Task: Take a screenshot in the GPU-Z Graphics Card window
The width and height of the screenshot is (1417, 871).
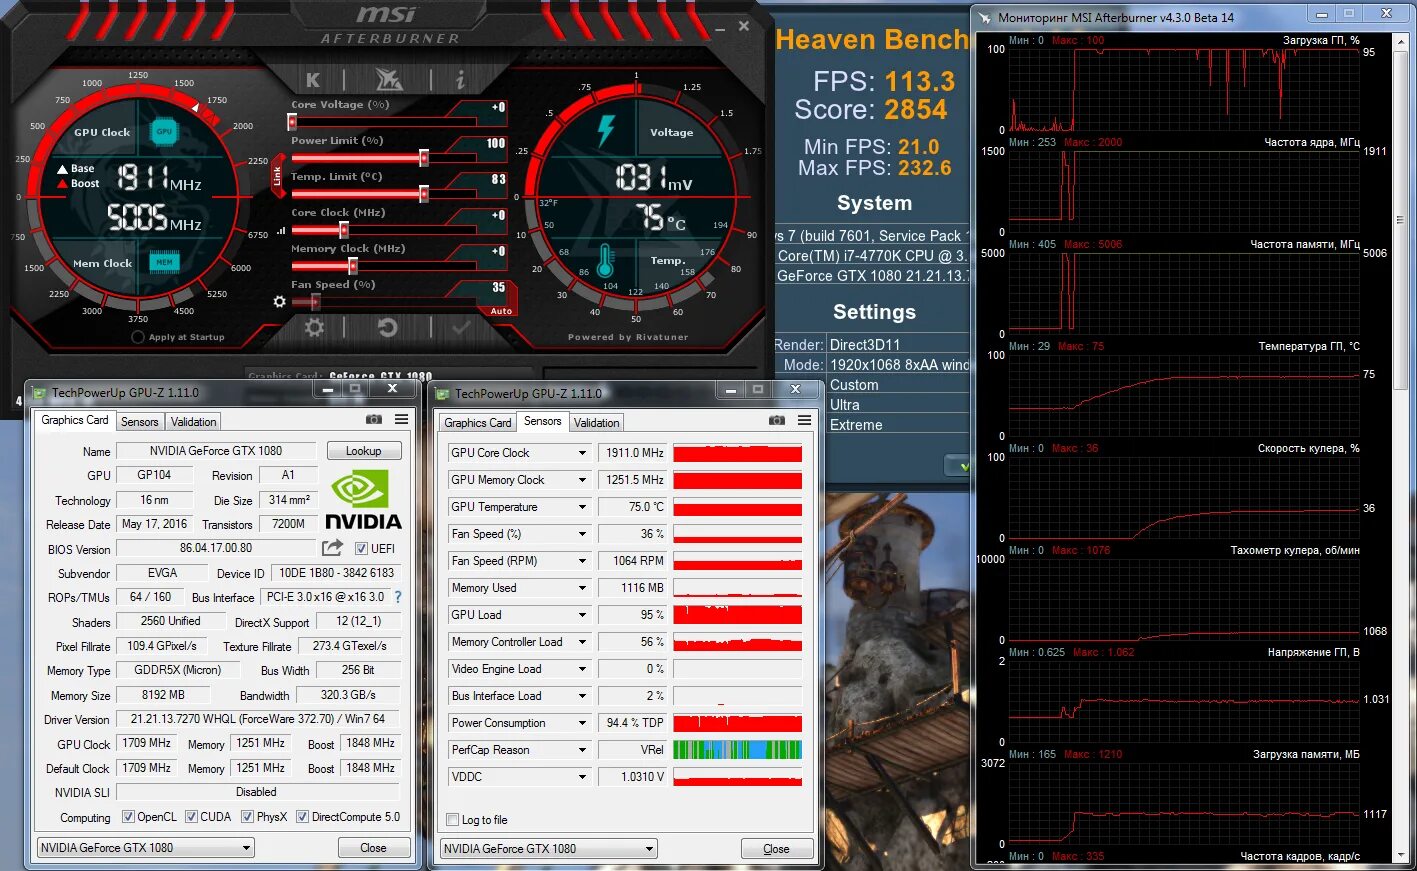Action: click(x=374, y=420)
